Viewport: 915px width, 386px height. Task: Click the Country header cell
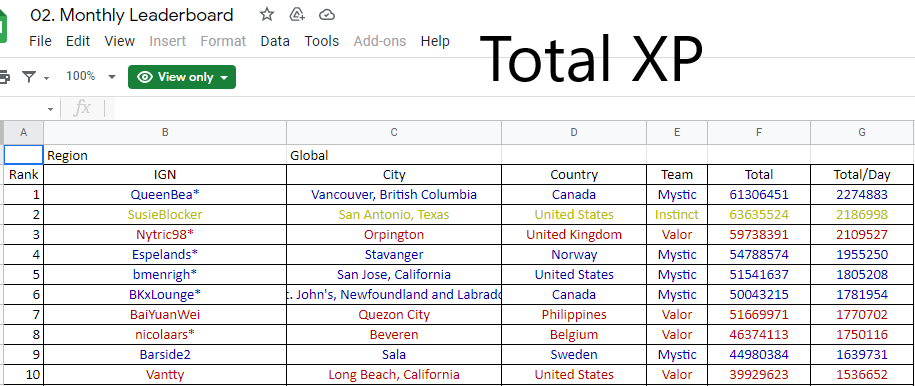click(x=574, y=175)
